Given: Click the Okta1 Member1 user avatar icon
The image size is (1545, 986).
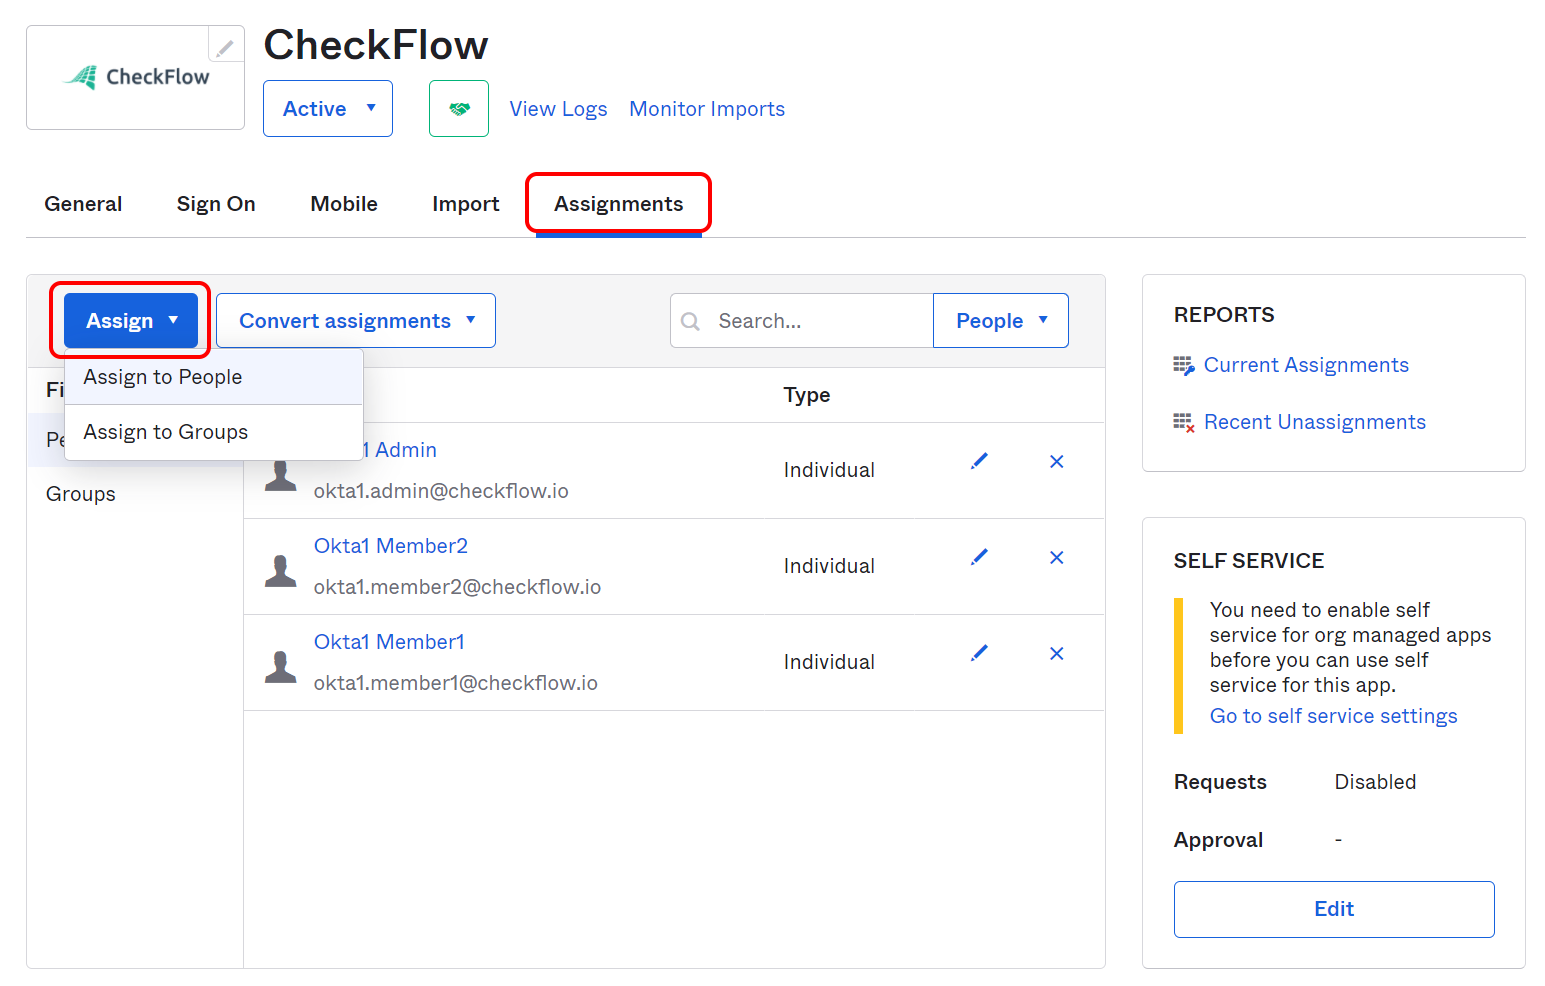Looking at the screenshot, I should point(281,666).
